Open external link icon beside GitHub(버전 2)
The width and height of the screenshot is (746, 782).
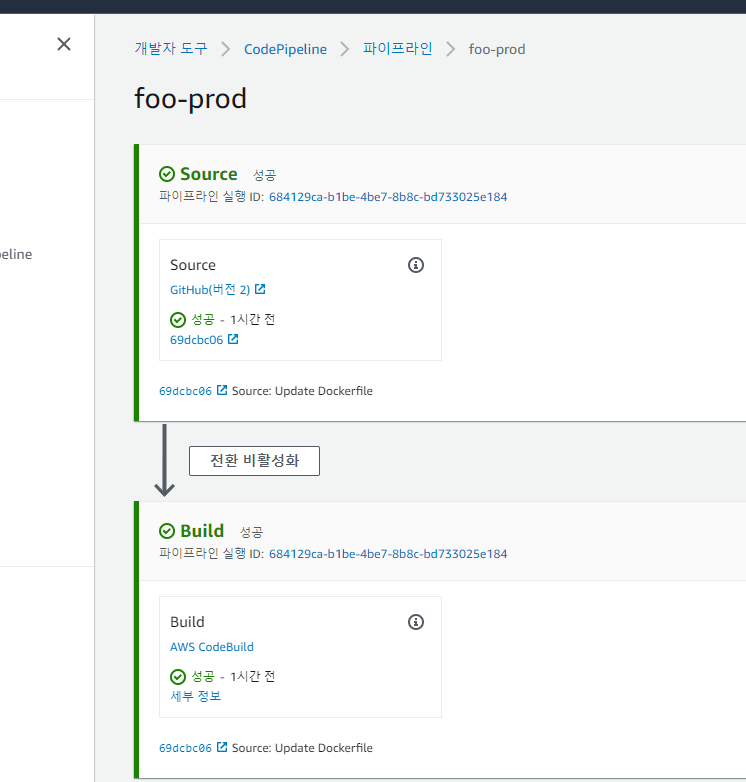tap(260, 290)
